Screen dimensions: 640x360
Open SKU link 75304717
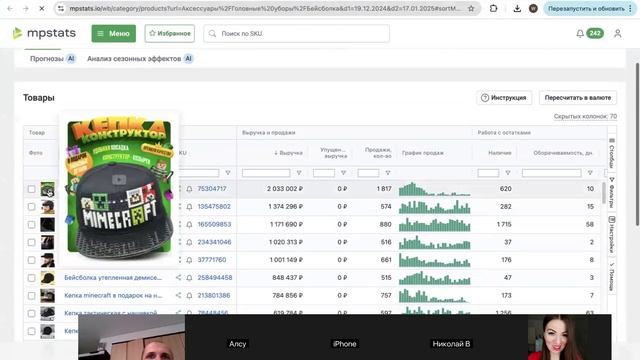[x=212, y=189]
